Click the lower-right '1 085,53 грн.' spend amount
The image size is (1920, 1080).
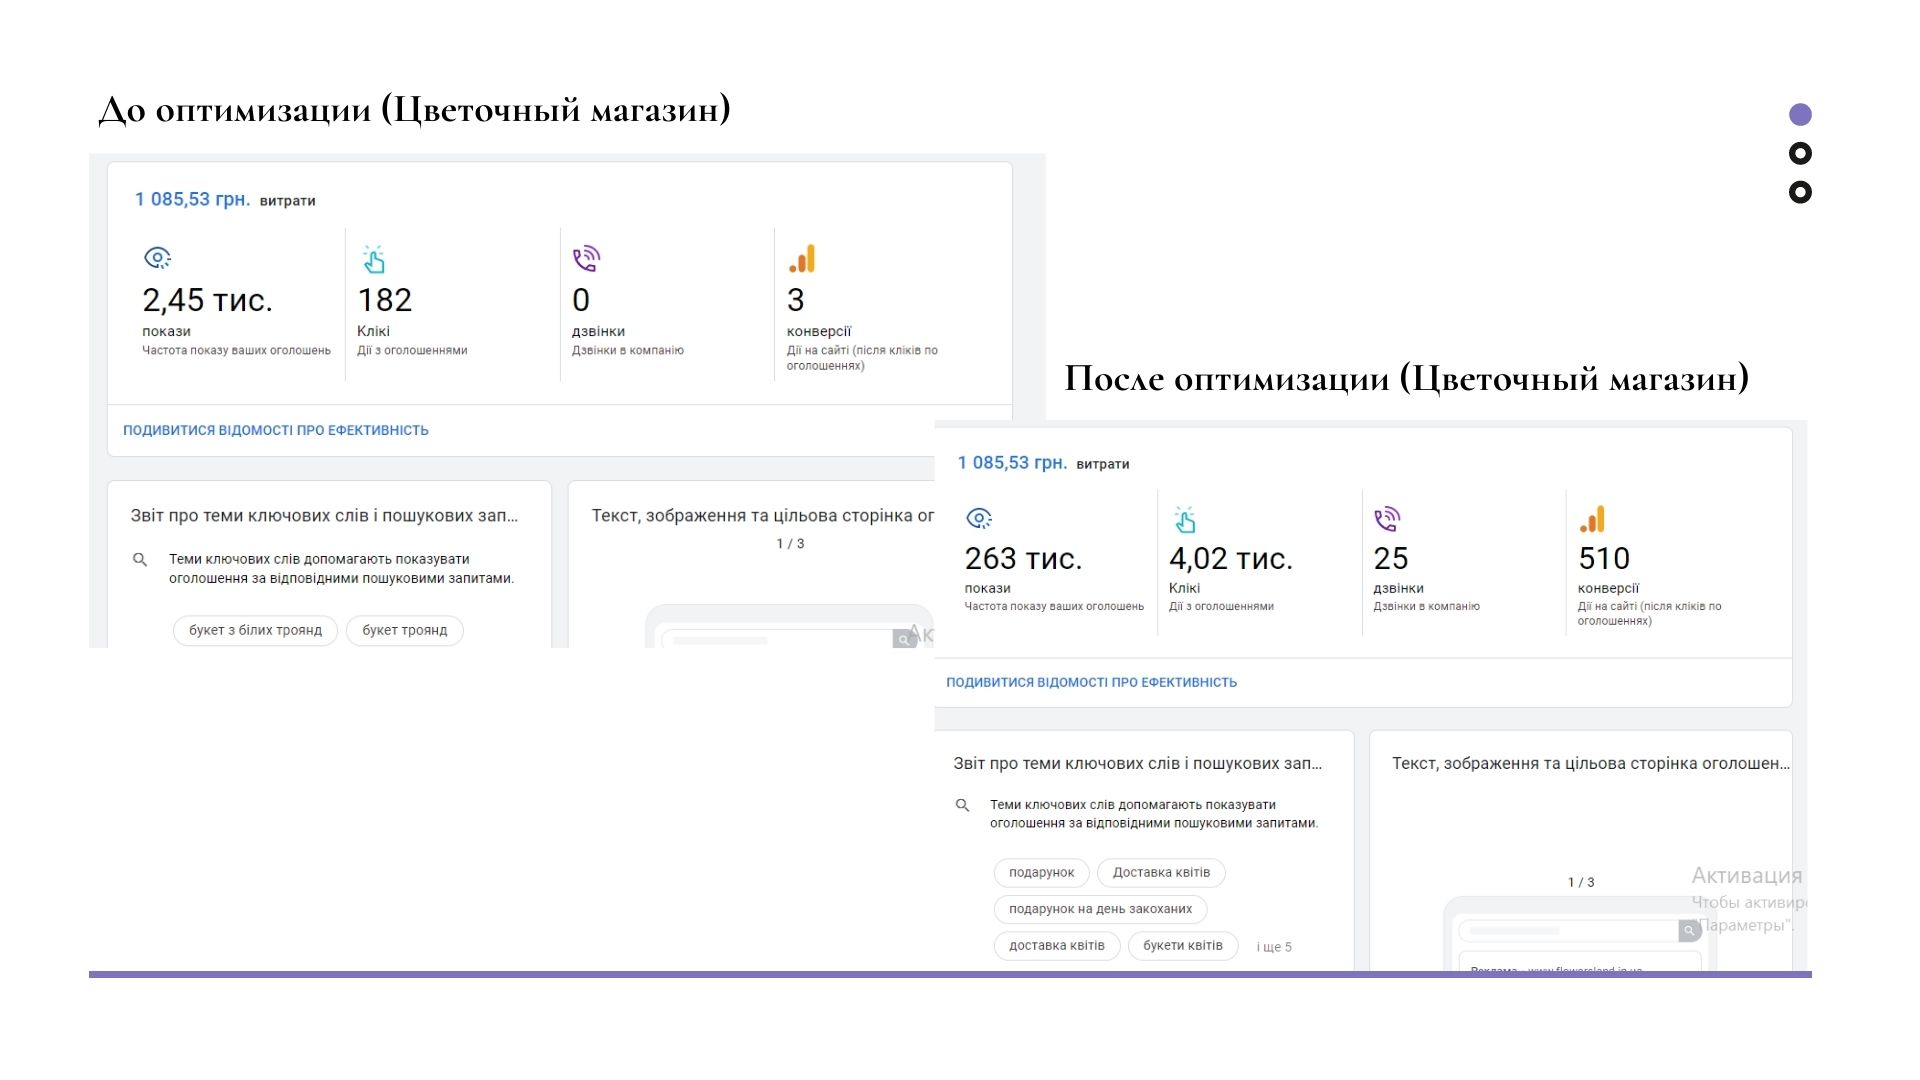click(1012, 463)
